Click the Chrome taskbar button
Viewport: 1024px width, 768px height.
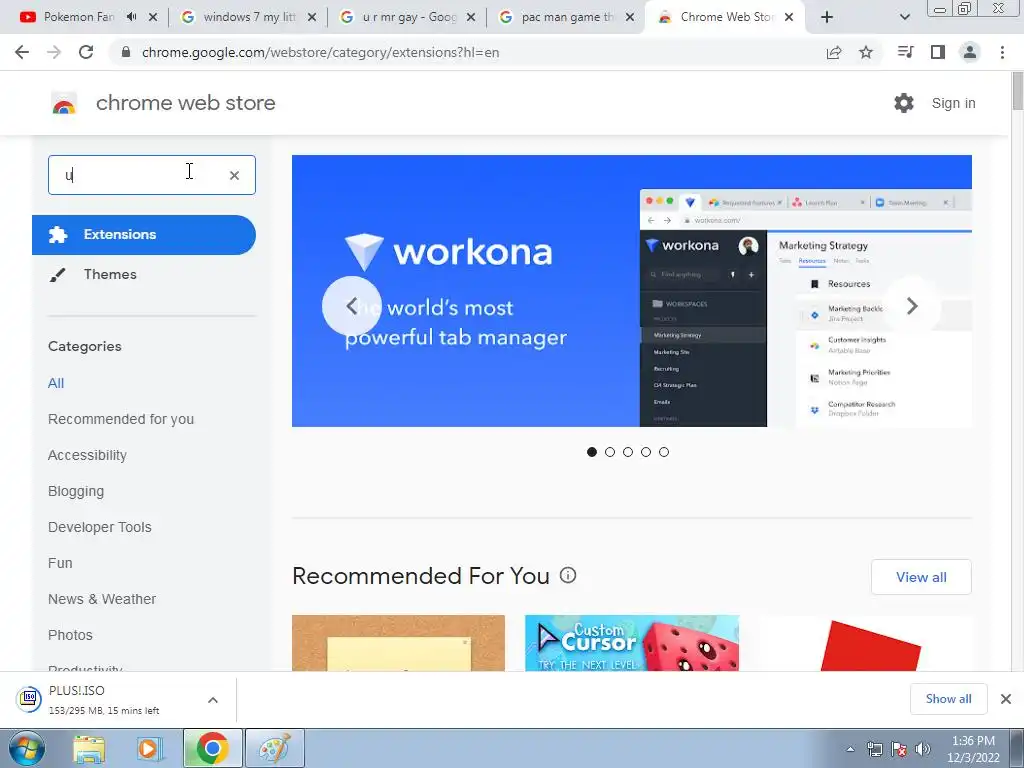coord(212,748)
